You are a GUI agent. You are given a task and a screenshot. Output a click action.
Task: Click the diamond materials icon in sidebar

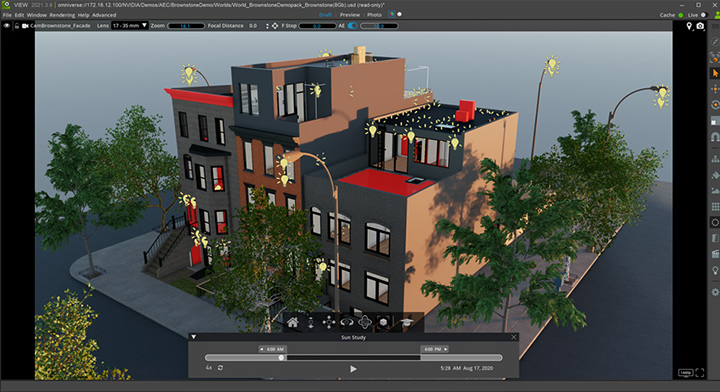(x=714, y=175)
